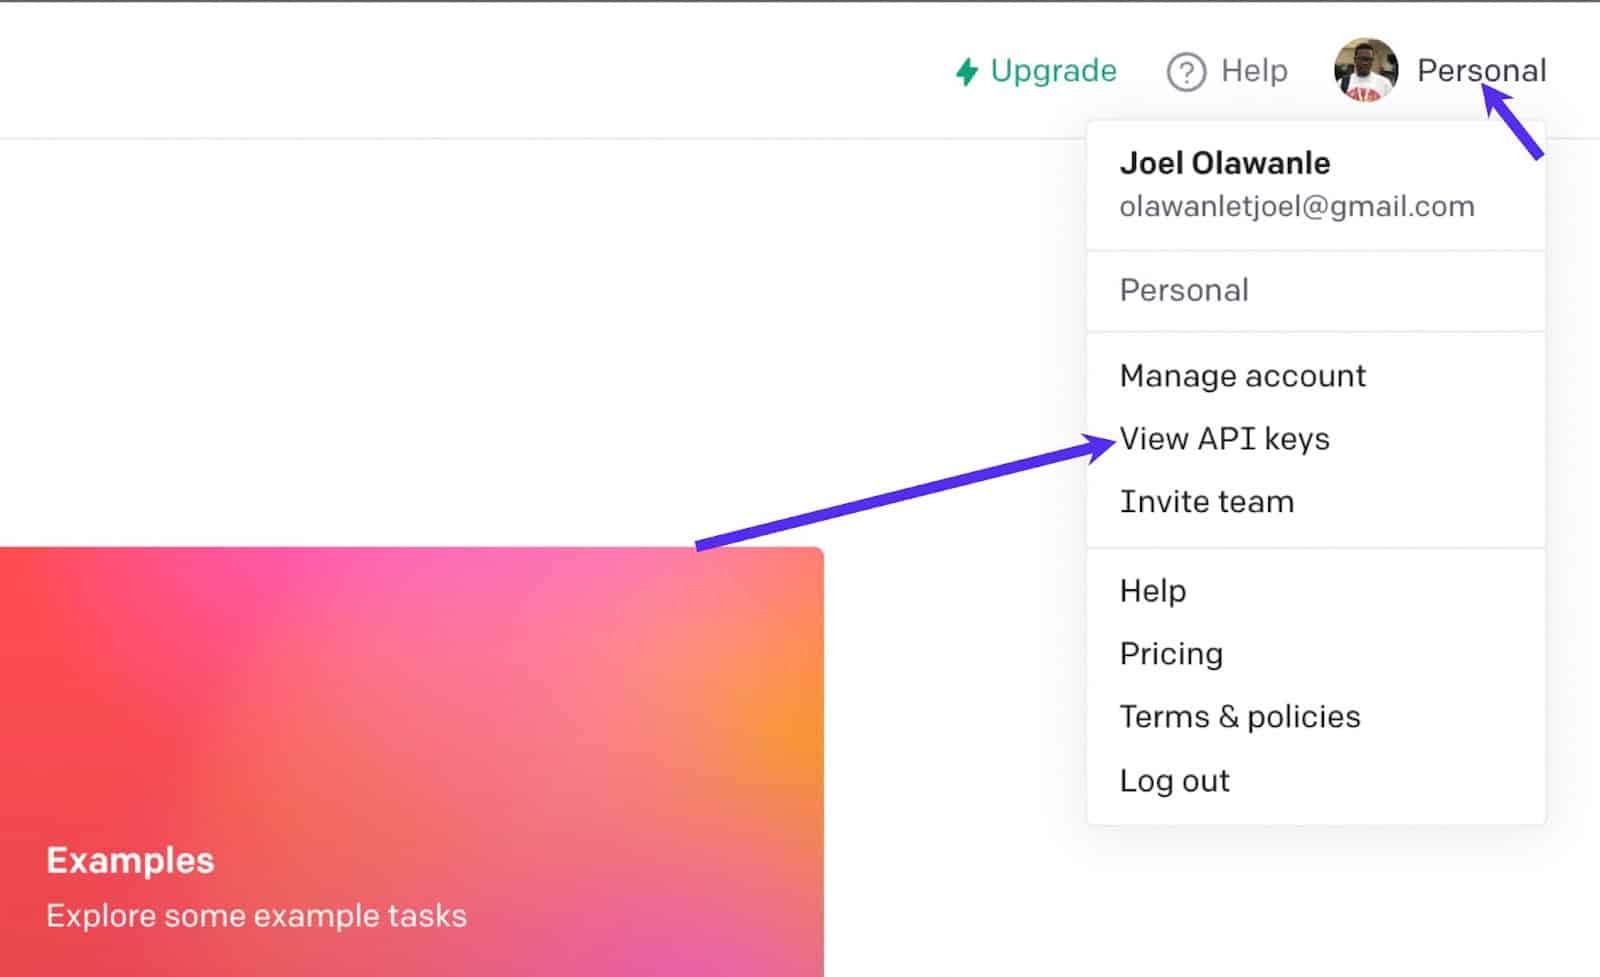Open Terms & policies
This screenshot has width=1600, height=977.
tap(1240, 716)
